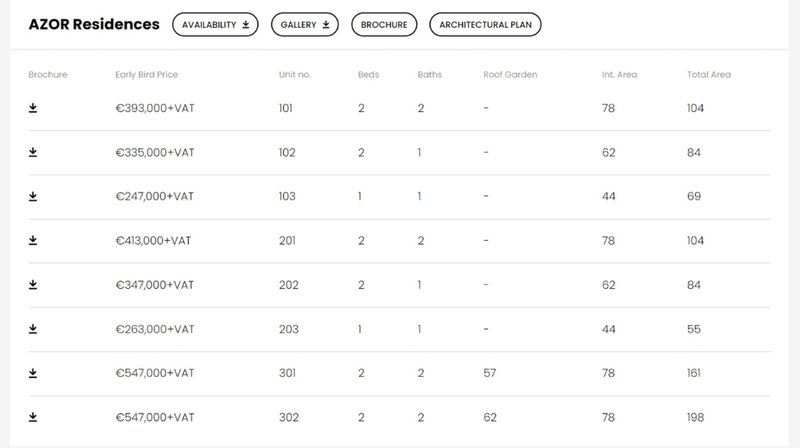Download brochure for unit 301
Screen dimensions: 800x448
click(x=33, y=374)
